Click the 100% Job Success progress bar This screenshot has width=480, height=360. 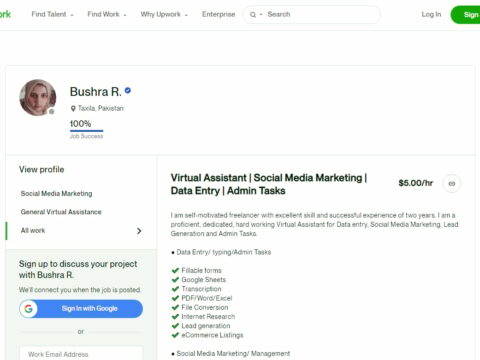click(86, 131)
